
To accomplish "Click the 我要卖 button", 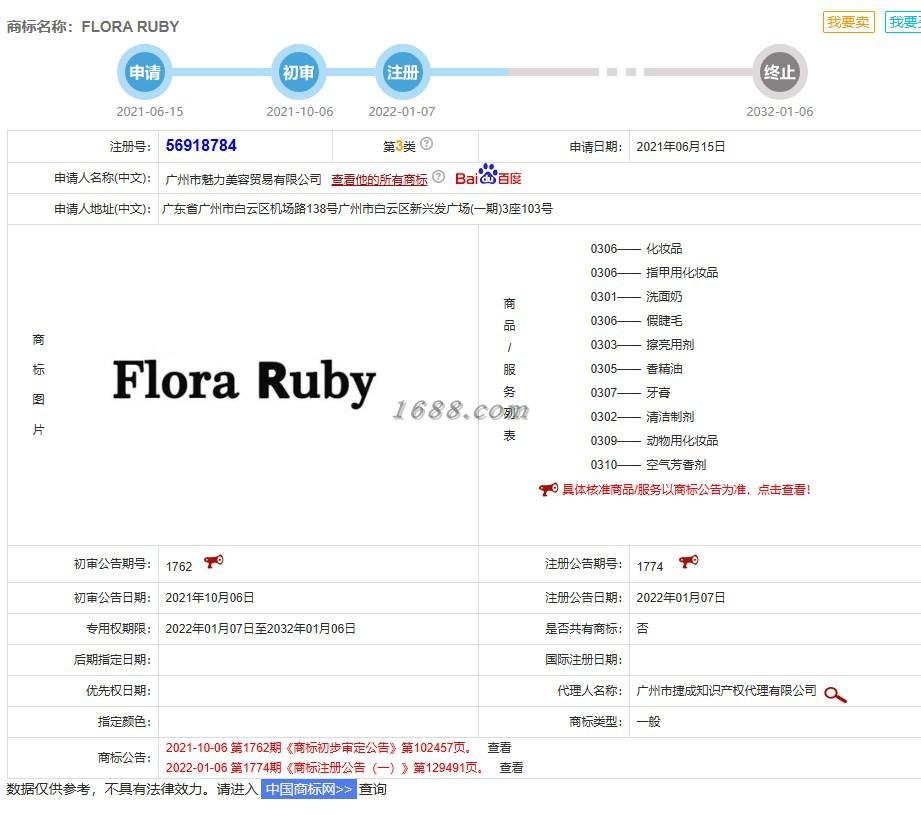I will pyautogui.click(x=848, y=22).
